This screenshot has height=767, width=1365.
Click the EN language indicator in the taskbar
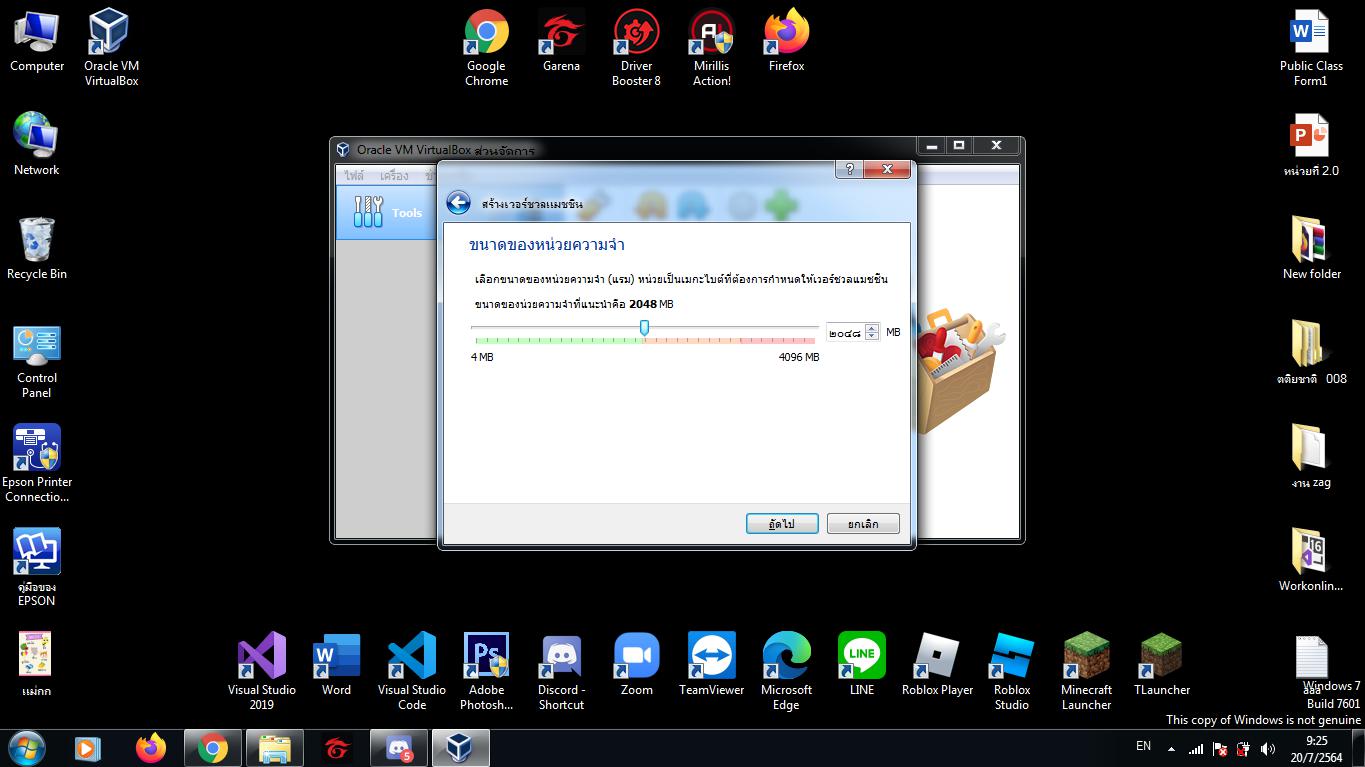click(1143, 746)
